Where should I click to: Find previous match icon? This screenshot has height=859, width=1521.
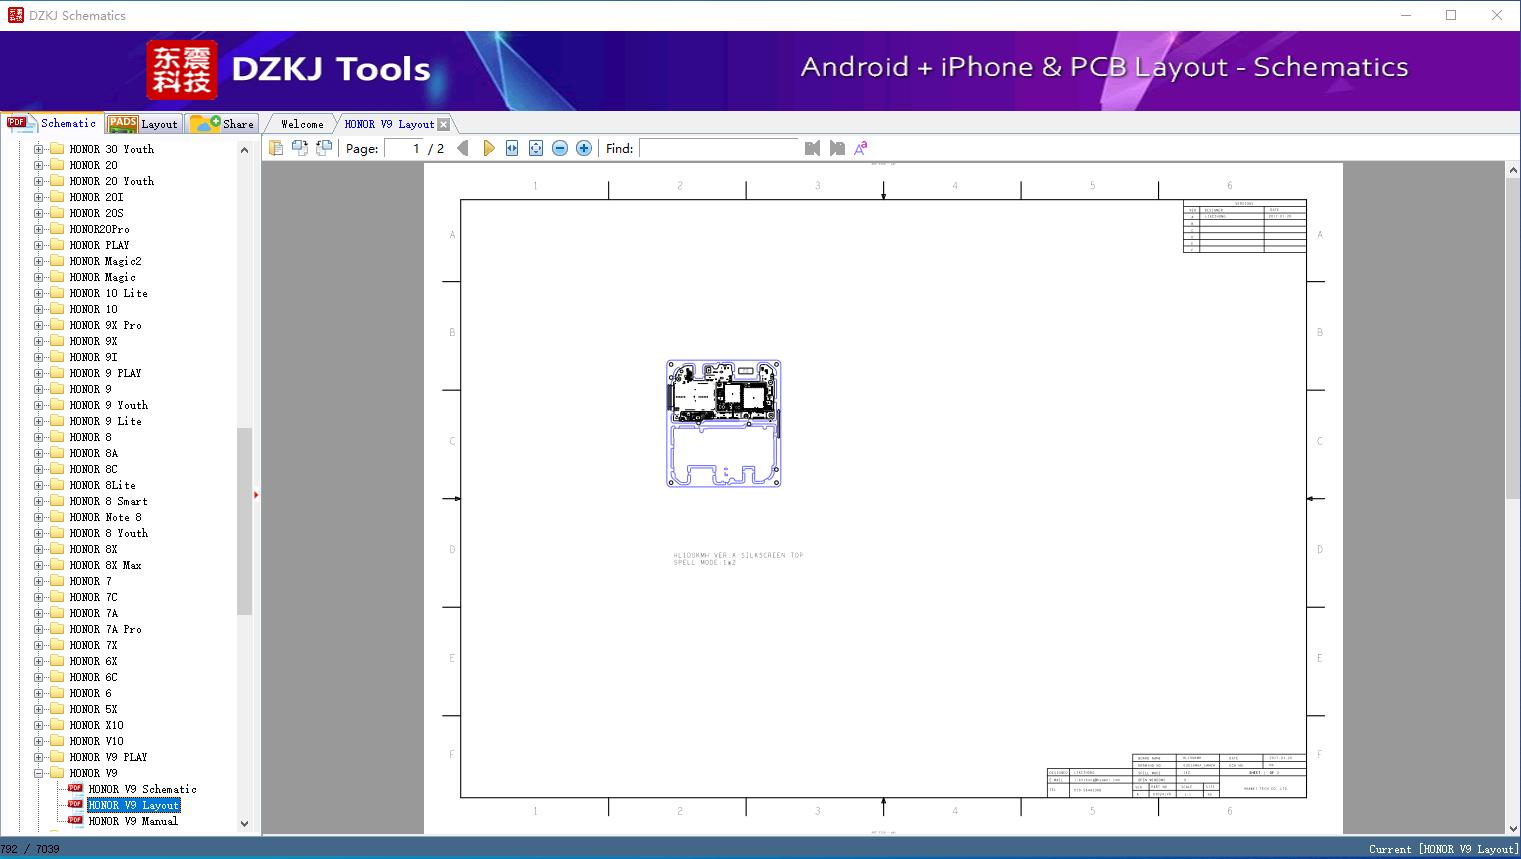812,148
